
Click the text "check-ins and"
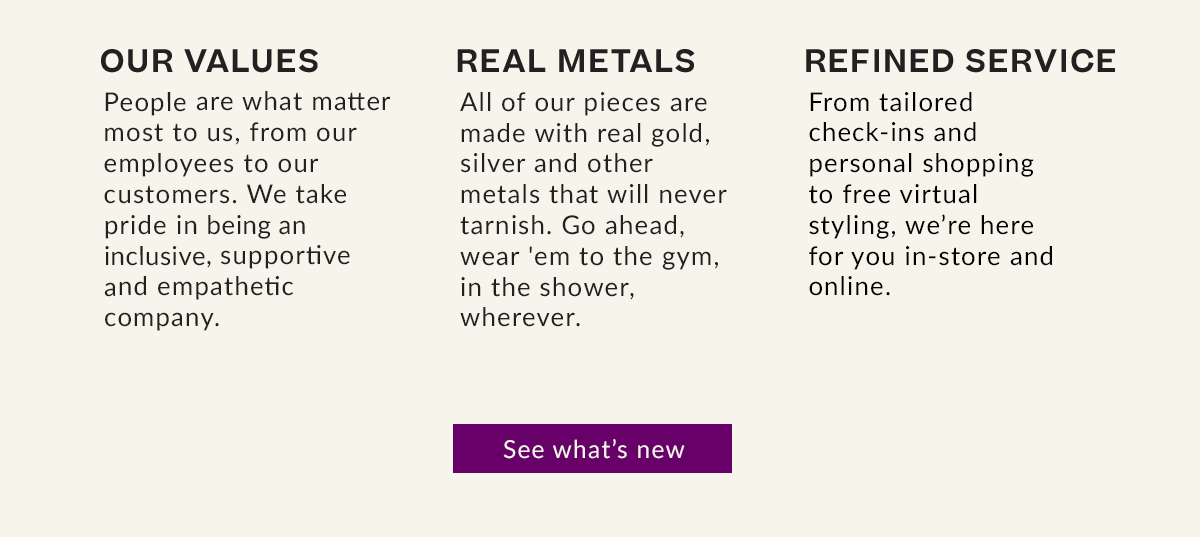(893, 133)
